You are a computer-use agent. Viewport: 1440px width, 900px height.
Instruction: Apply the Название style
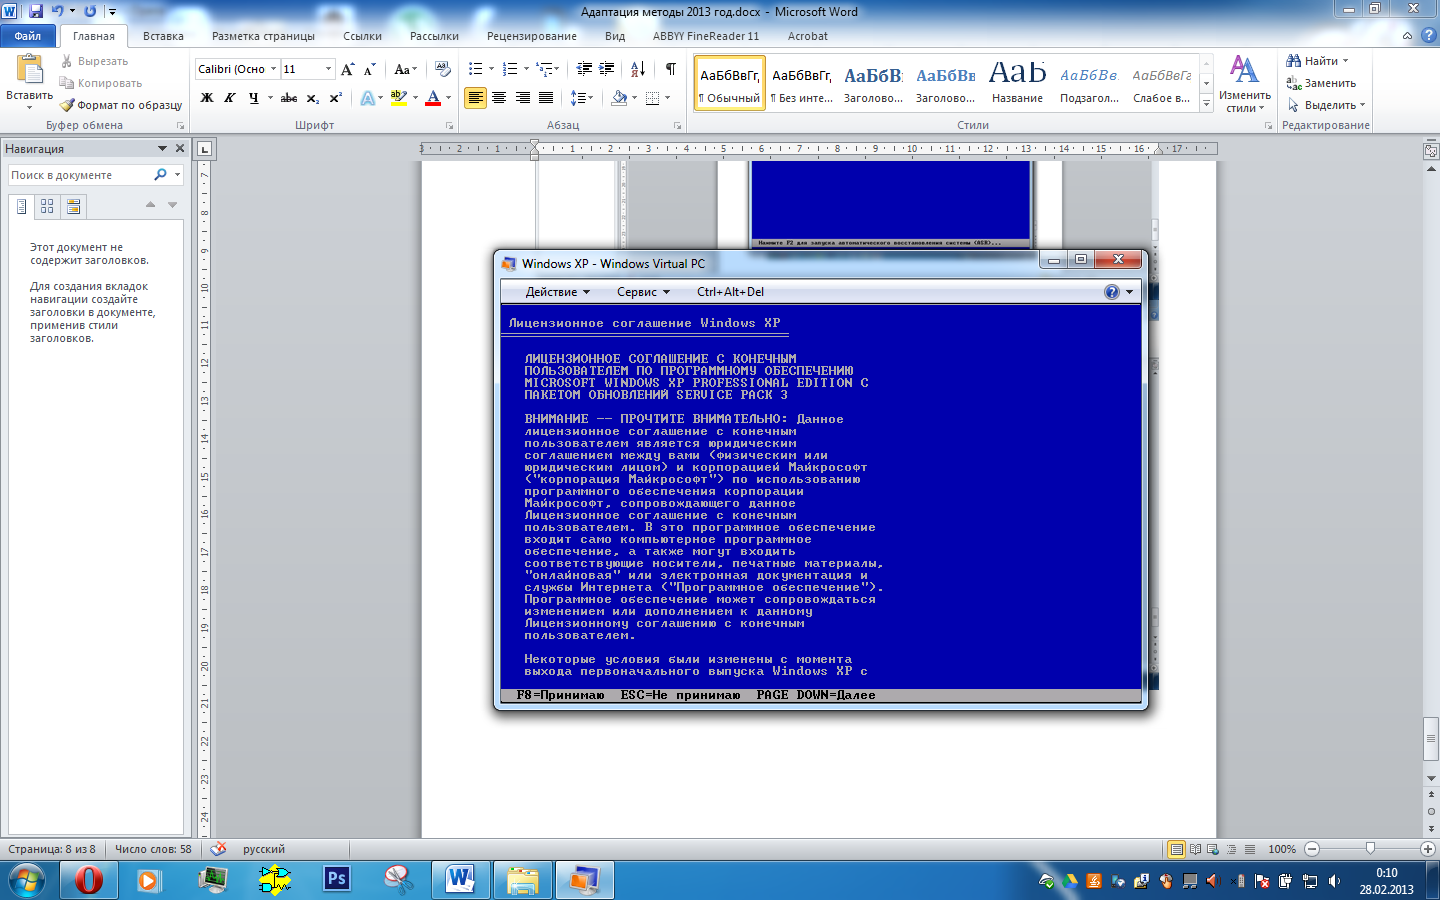1017,83
